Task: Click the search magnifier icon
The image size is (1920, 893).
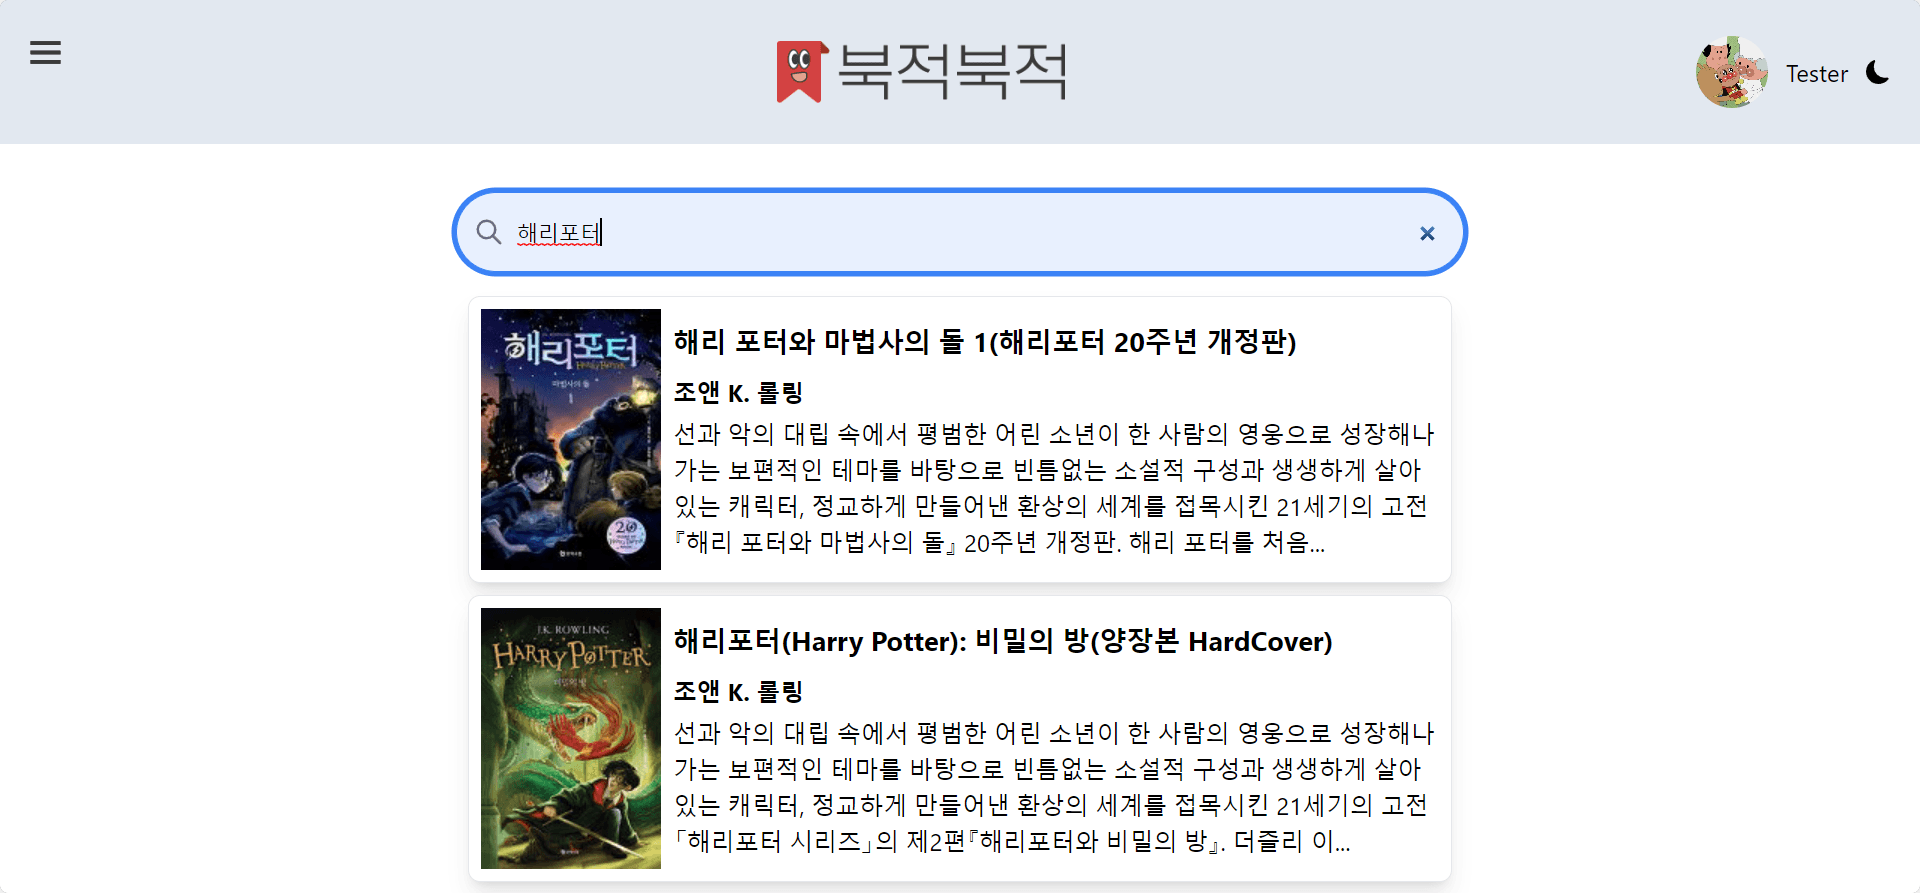Action: point(489,232)
